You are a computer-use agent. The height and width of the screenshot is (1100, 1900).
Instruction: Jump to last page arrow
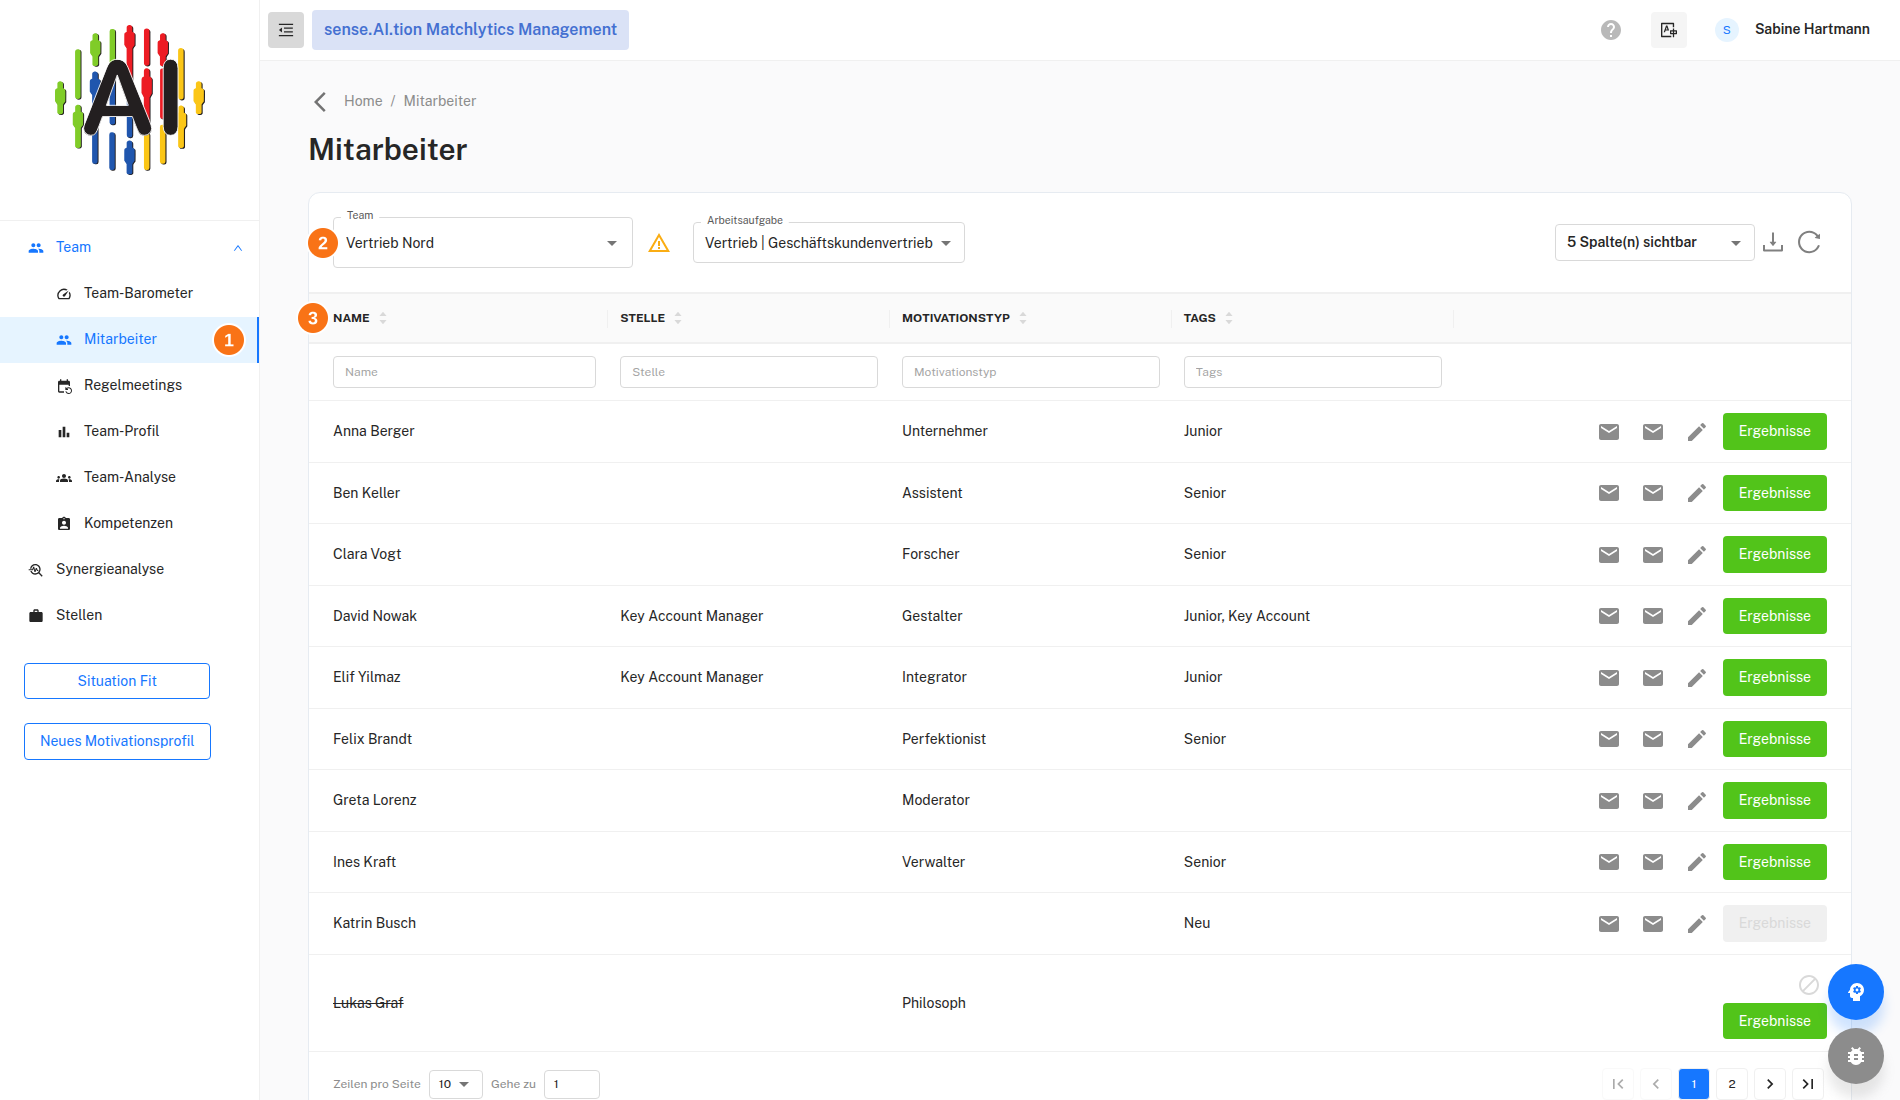click(1808, 1084)
